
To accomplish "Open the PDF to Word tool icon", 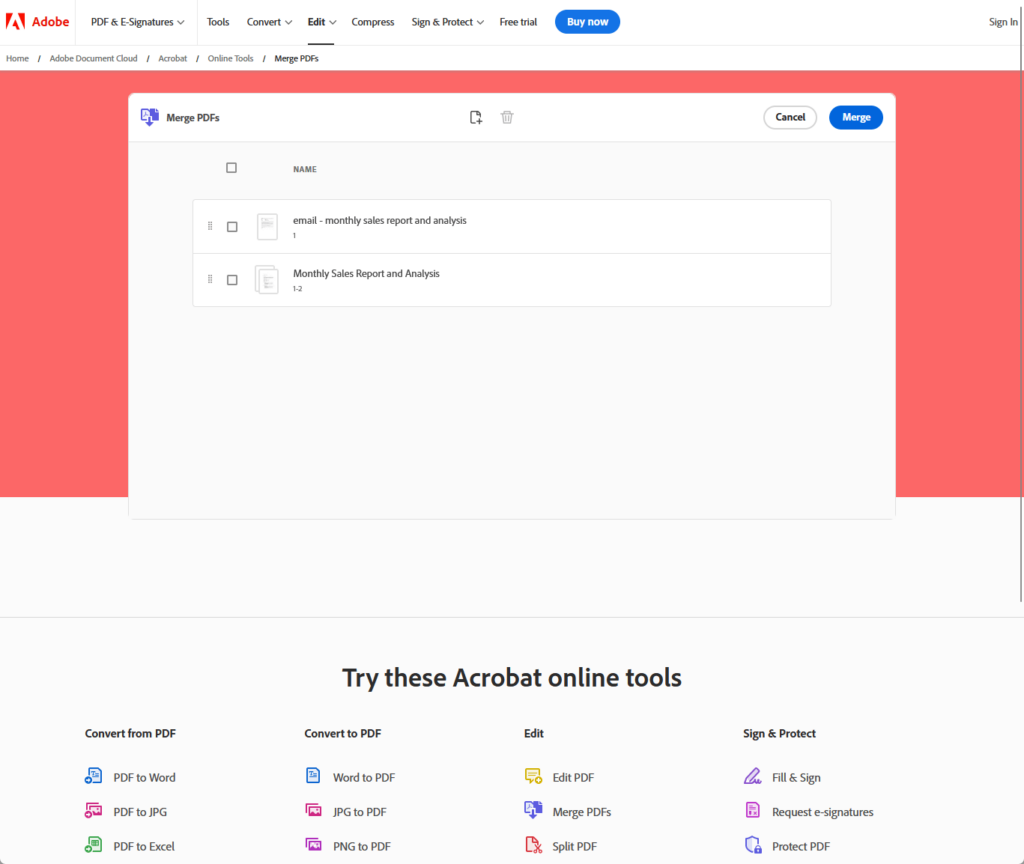I will [93, 776].
